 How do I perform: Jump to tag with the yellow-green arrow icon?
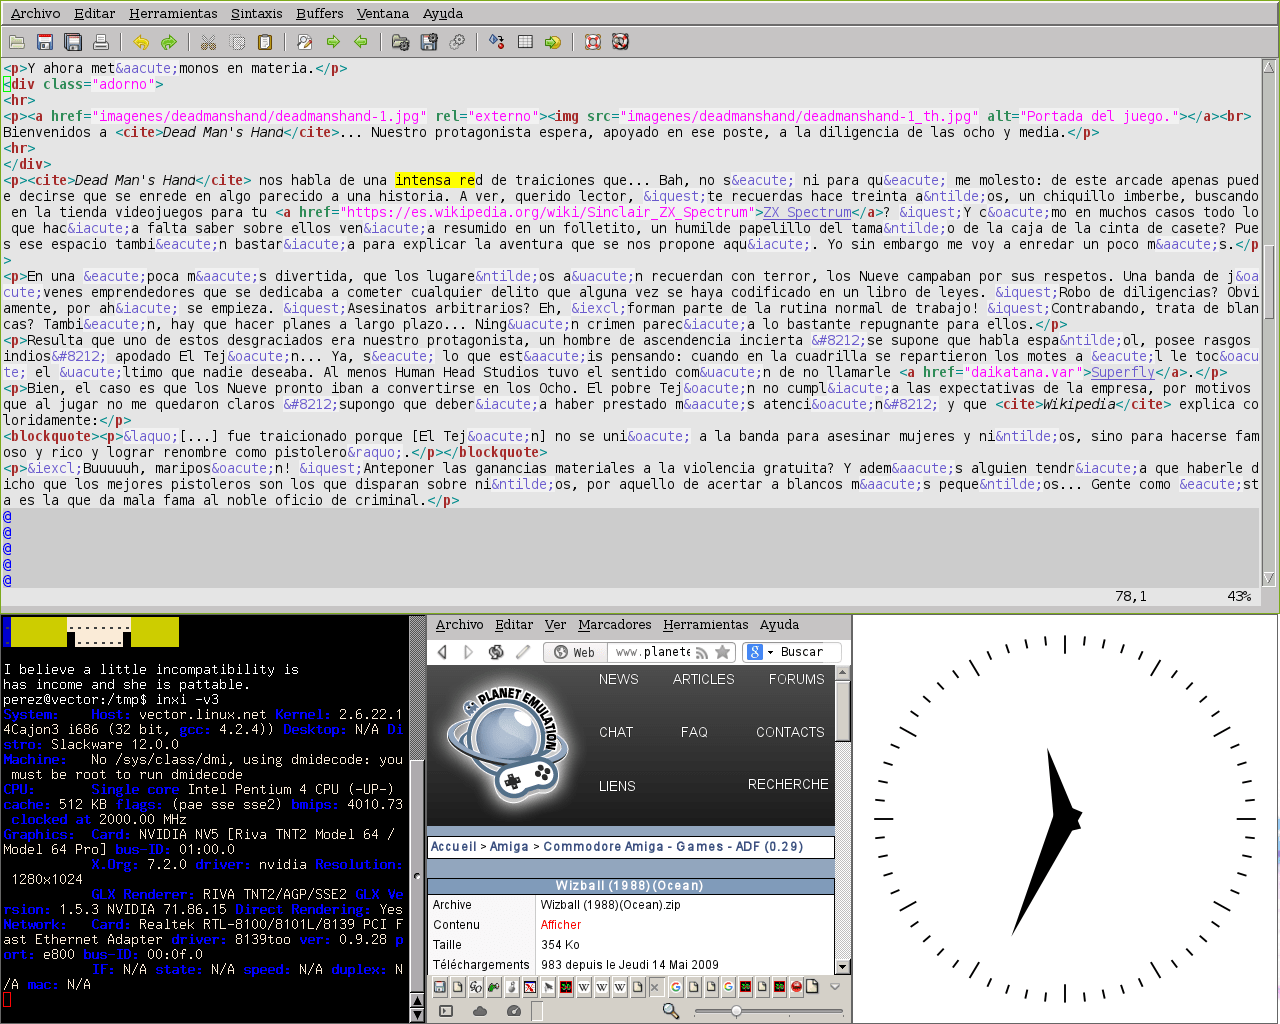pyautogui.click(x=553, y=42)
